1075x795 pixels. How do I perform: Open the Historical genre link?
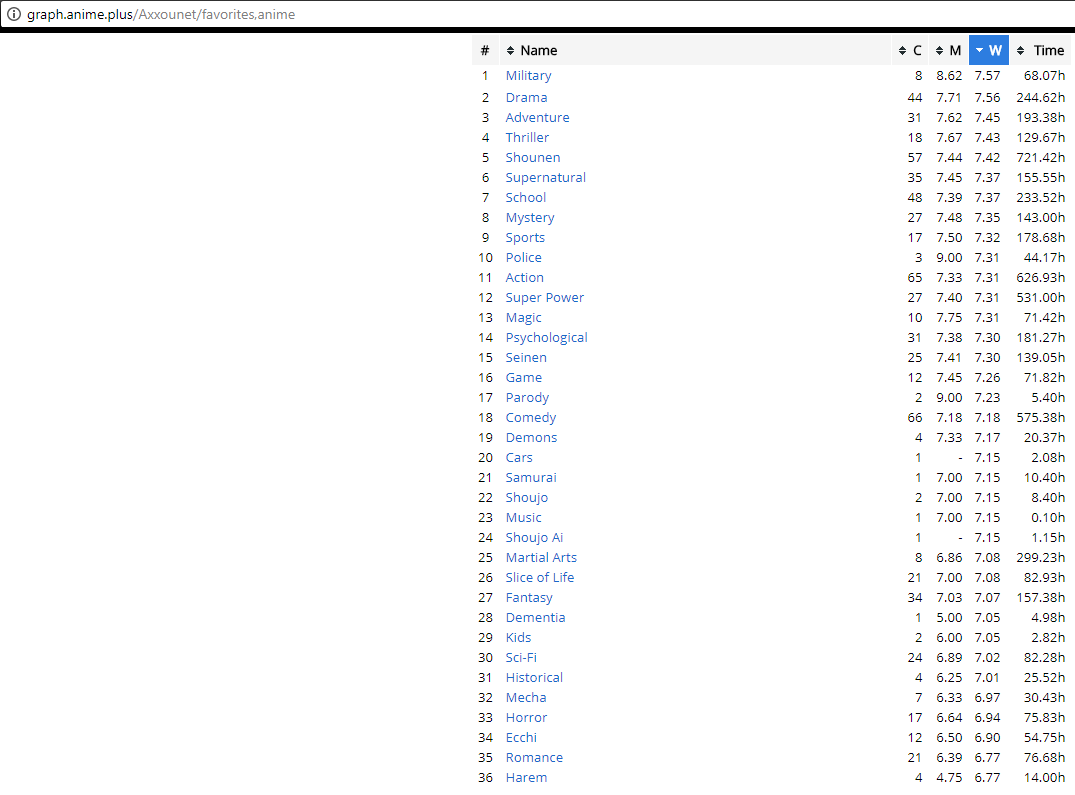tap(533, 677)
